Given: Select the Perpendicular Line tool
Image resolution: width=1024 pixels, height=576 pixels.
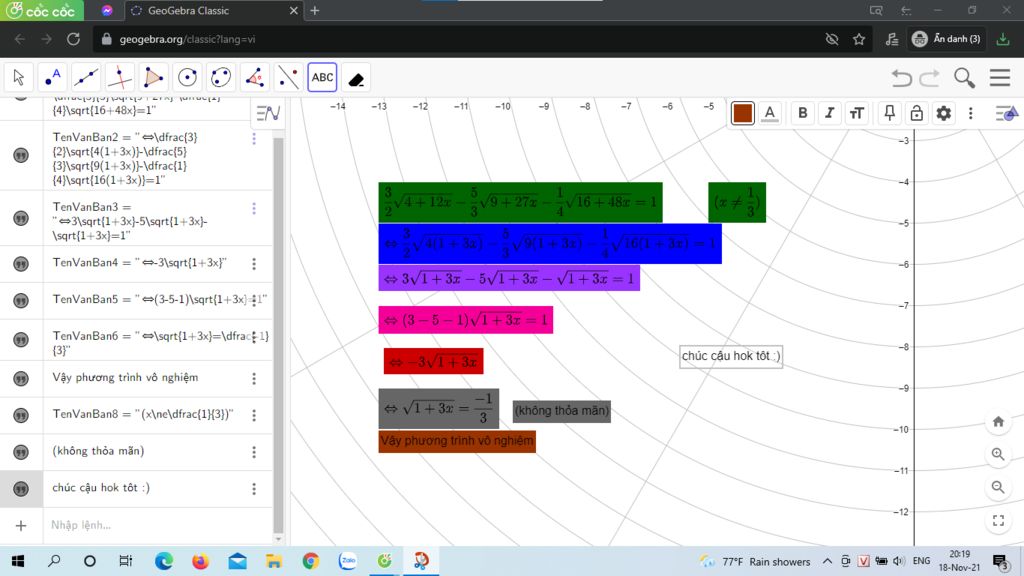Looking at the screenshot, I should pyautogui.click(x=120, y=78).
